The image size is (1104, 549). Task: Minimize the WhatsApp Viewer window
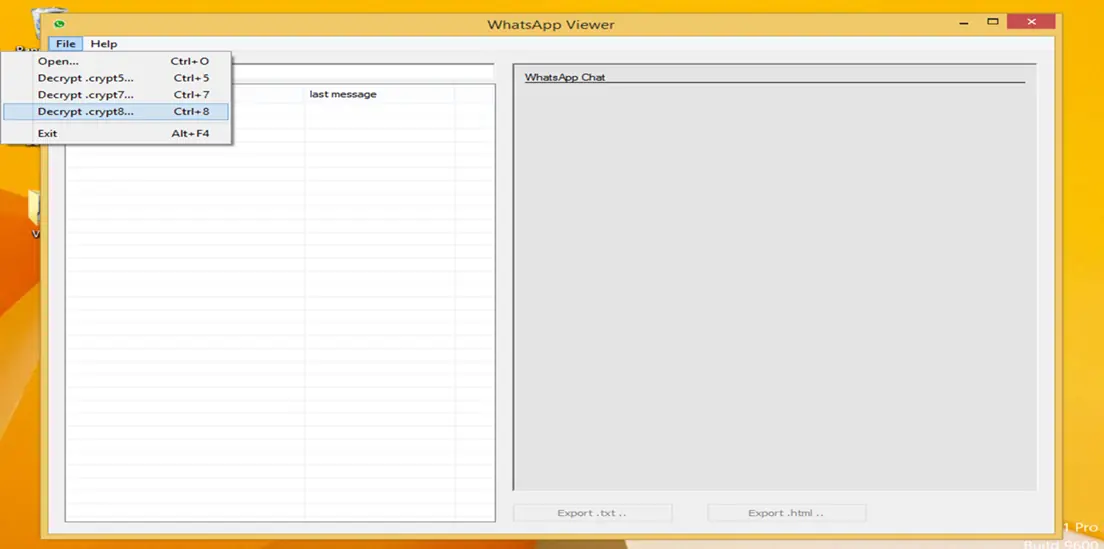(x=963, y=23)
